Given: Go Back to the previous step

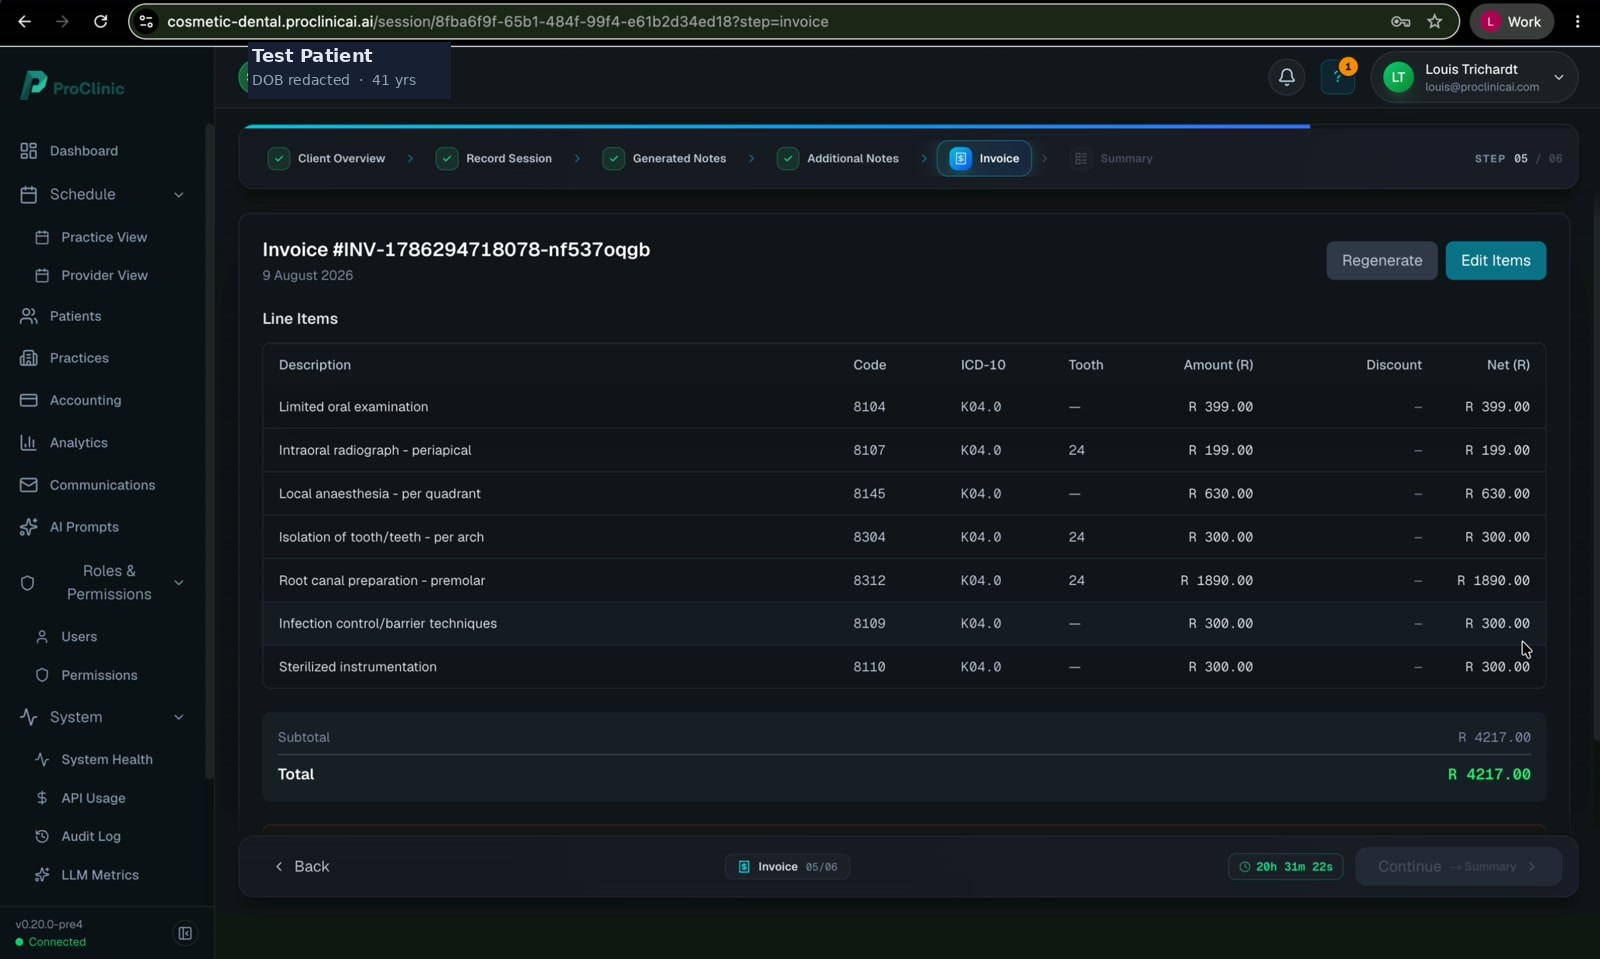Looking at the screenshot, I should pyautogui.click(x=302, y=867).
